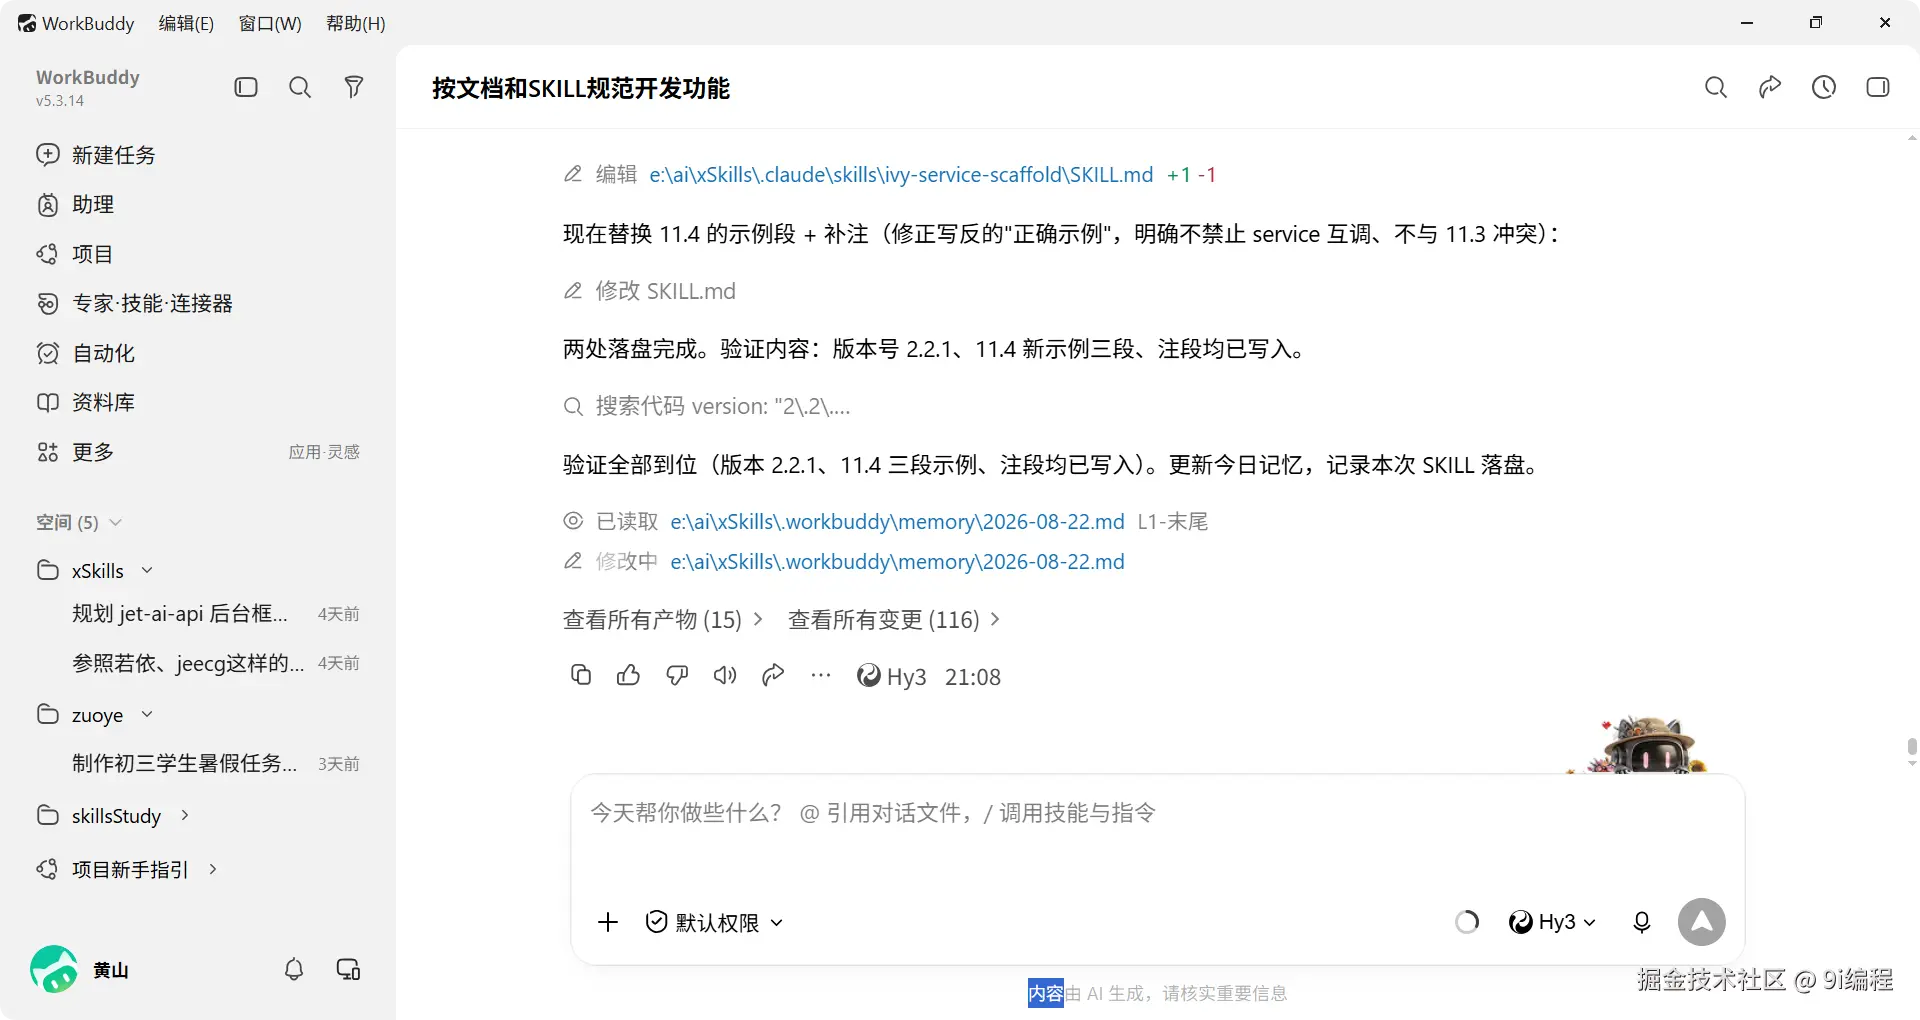The image size is (1920, 1020).
Task: Click the loading spinner in the input bar
Action: (1467, 922)
